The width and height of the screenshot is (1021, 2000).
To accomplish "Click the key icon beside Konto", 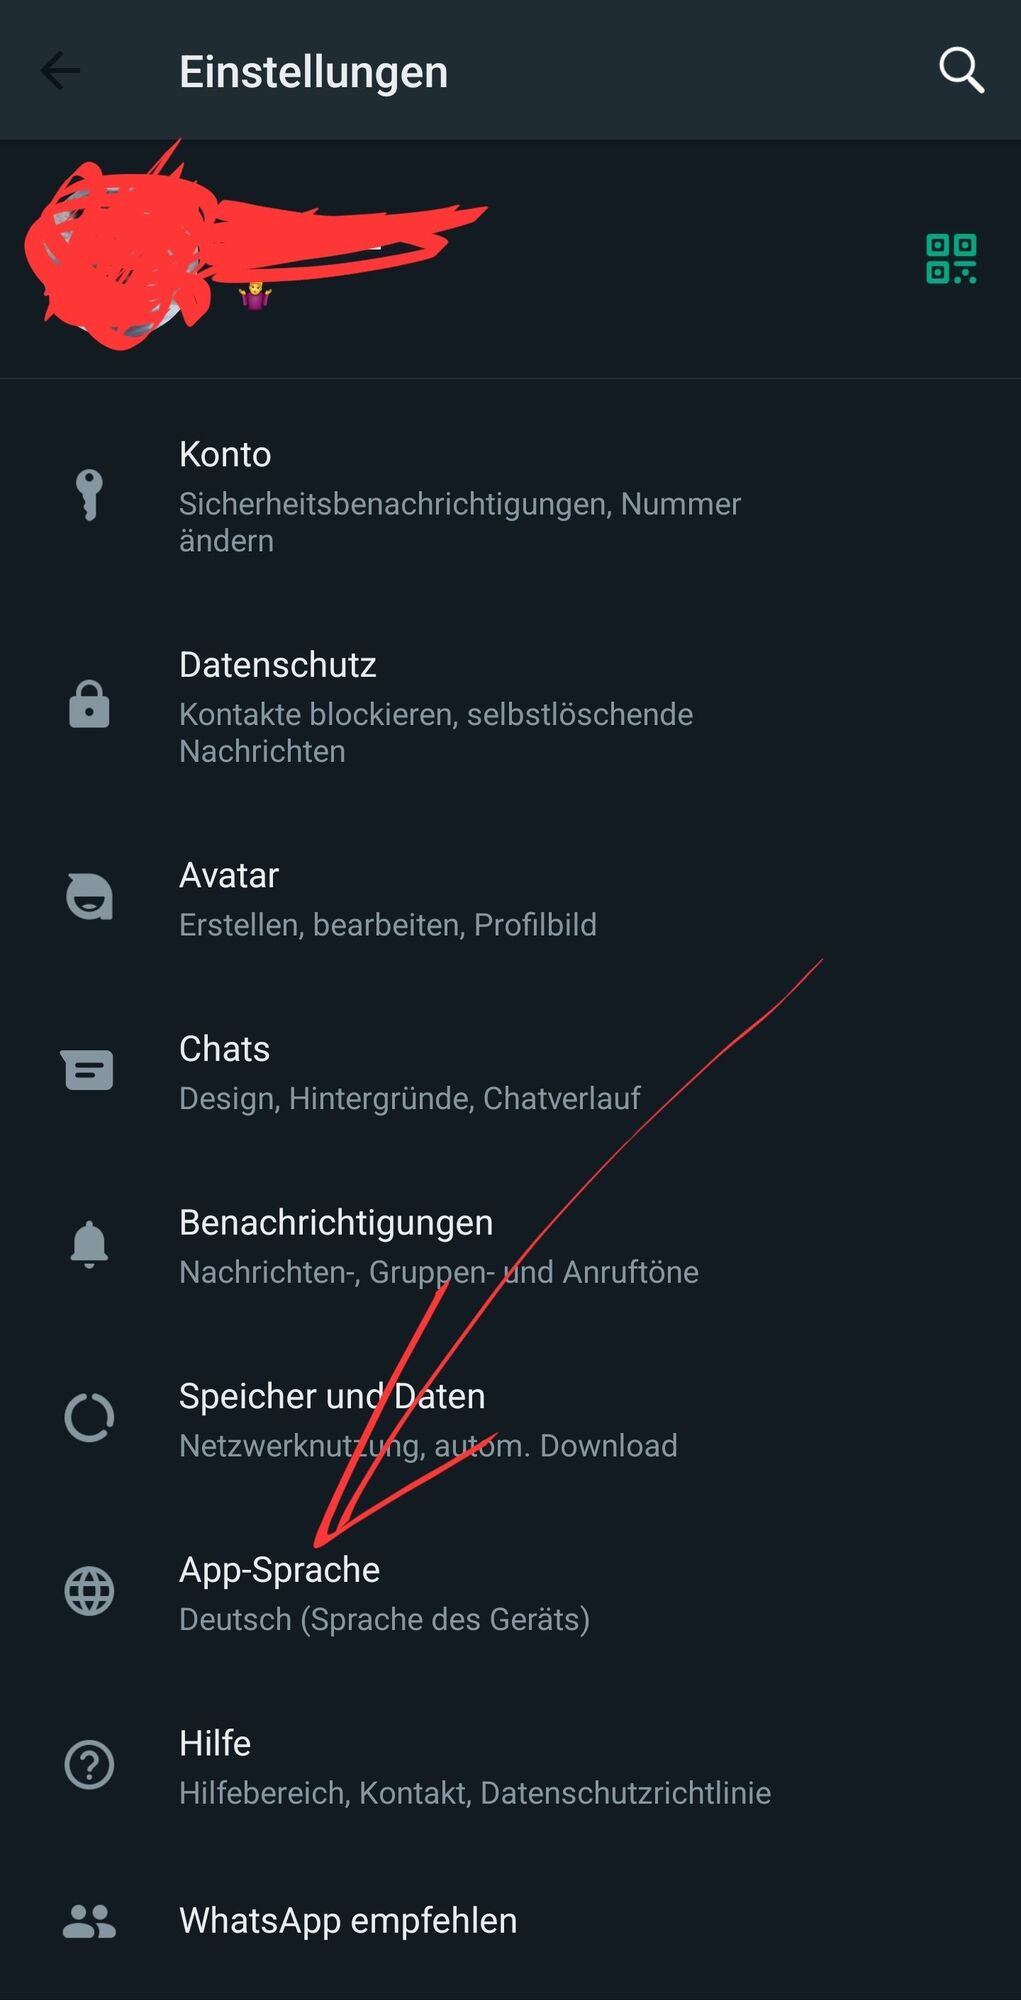I will click(89, 495).
